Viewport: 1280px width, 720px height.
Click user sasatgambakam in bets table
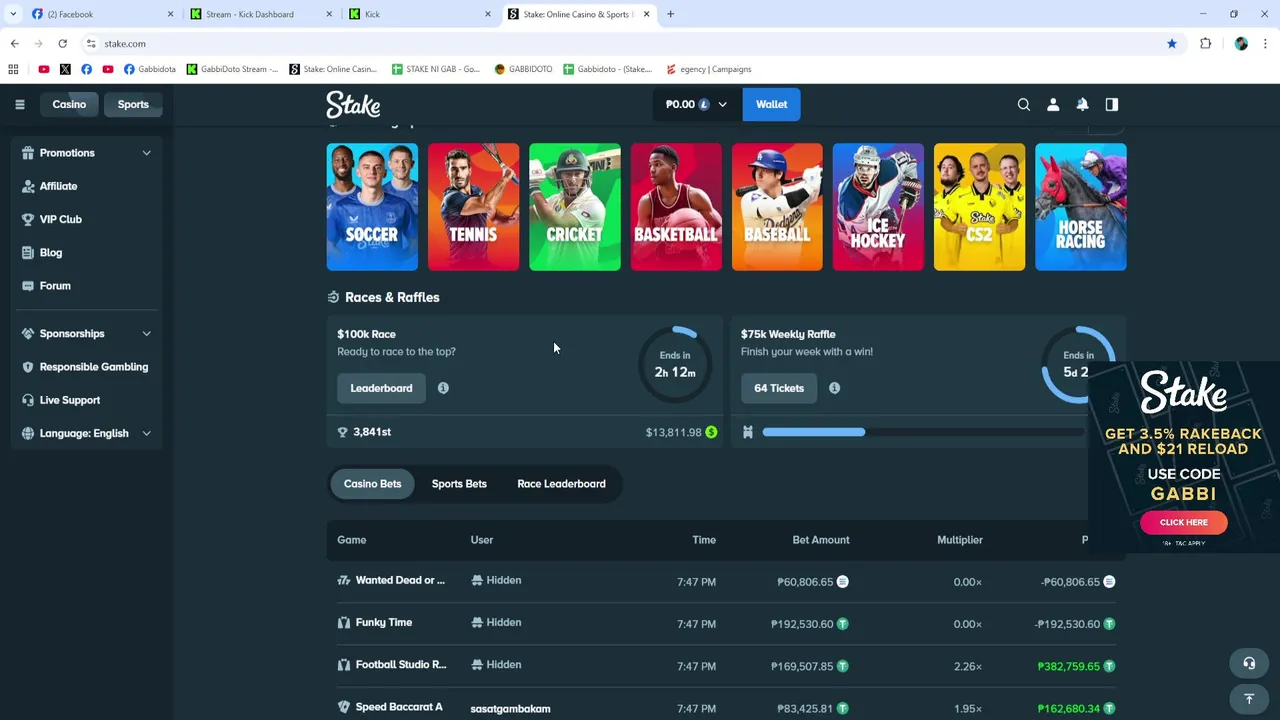click(x=510, y=708)
